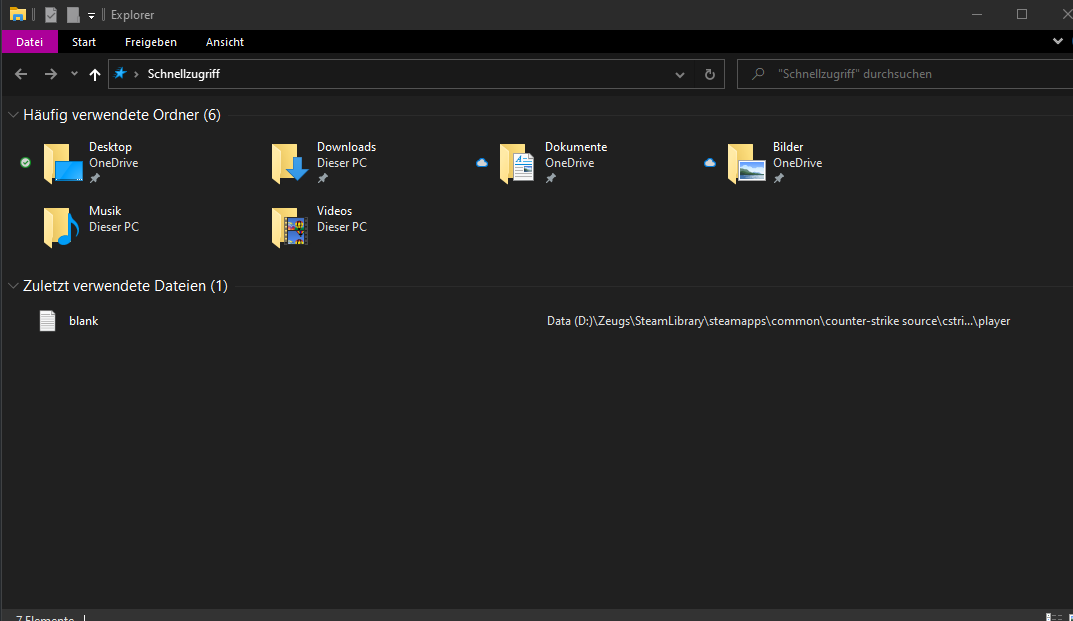Click the blue star Quick Access icon
Image resolution: width=1073 pixels, height=621 pixels.
click(120, 73)
